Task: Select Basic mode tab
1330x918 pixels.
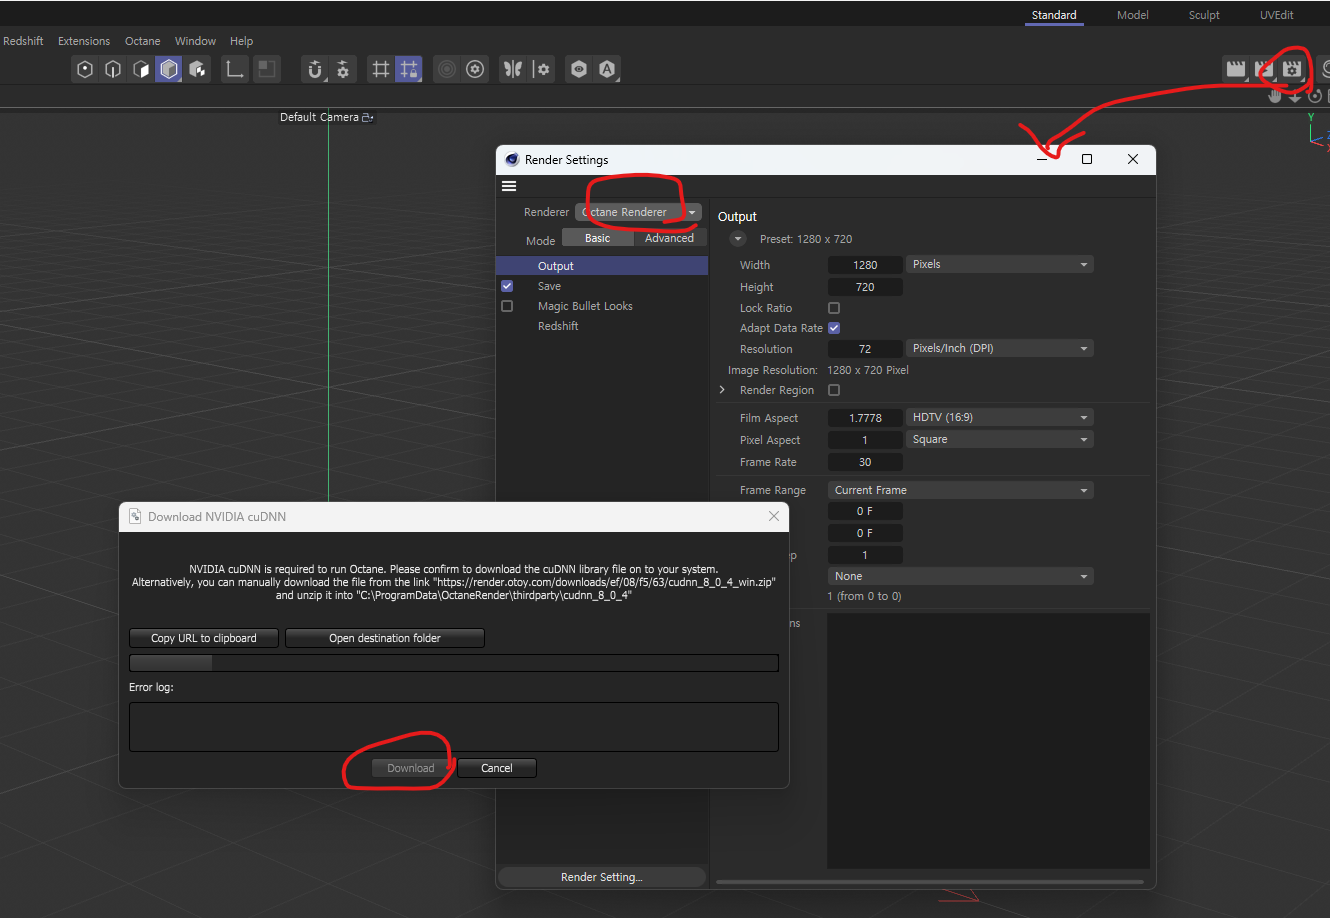Action: pos(597,238)
